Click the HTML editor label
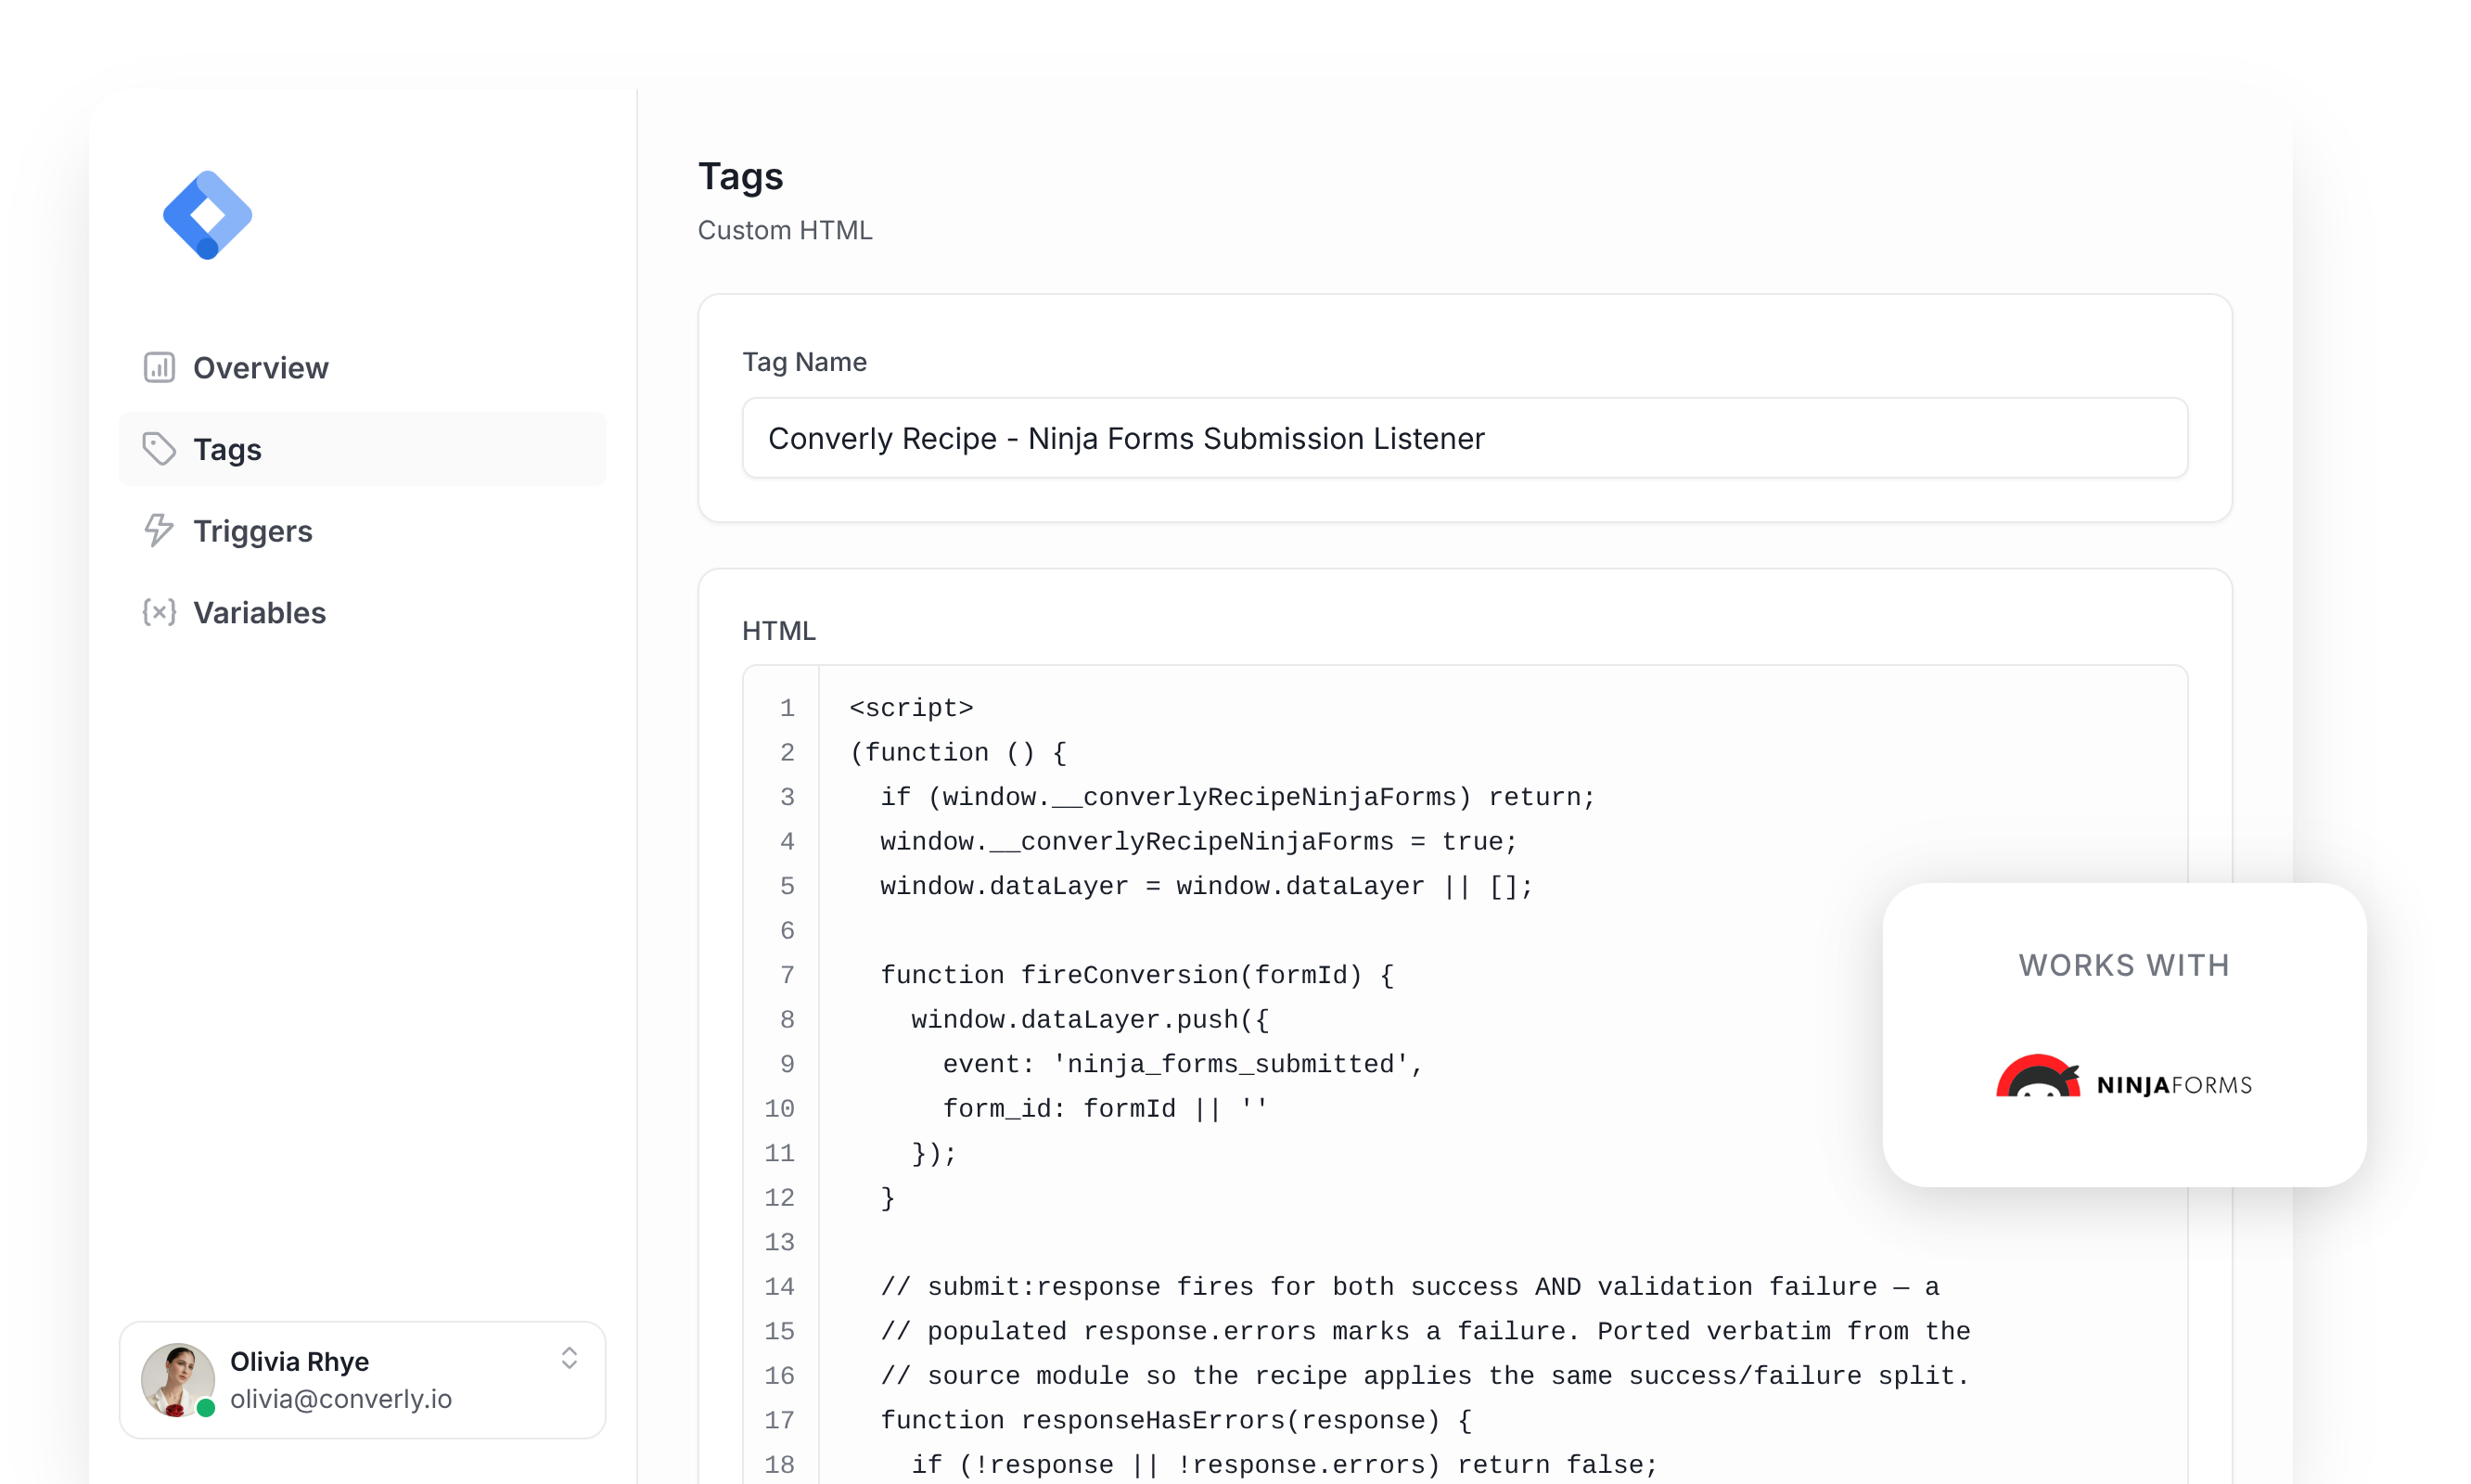This screenshot has width=2471, height=1484. [x=779, y=631]
